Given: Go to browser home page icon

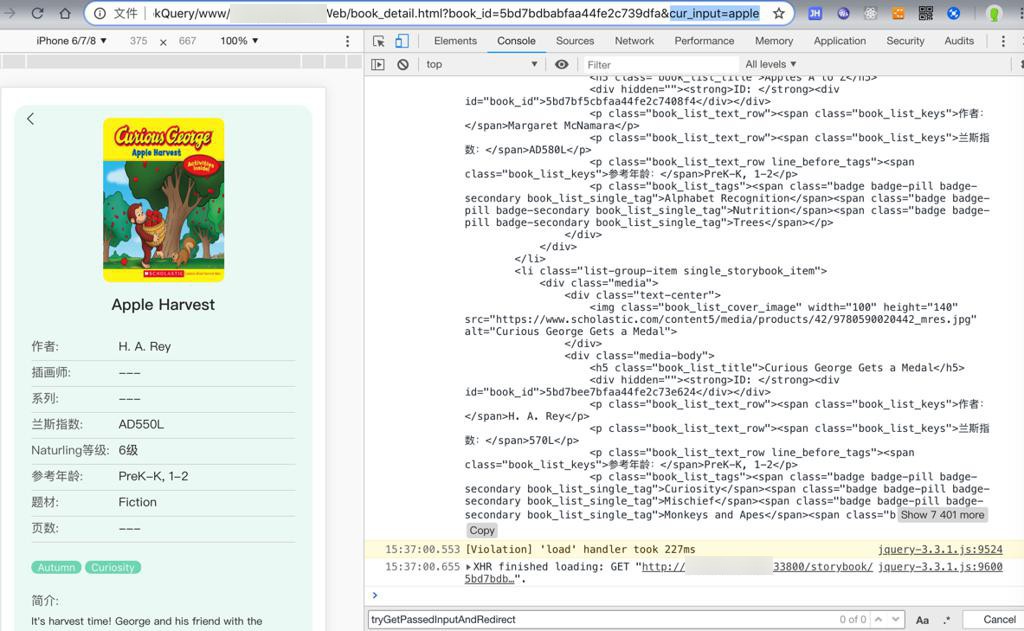Looking at the screenshot, I should (x=65, y=13).
